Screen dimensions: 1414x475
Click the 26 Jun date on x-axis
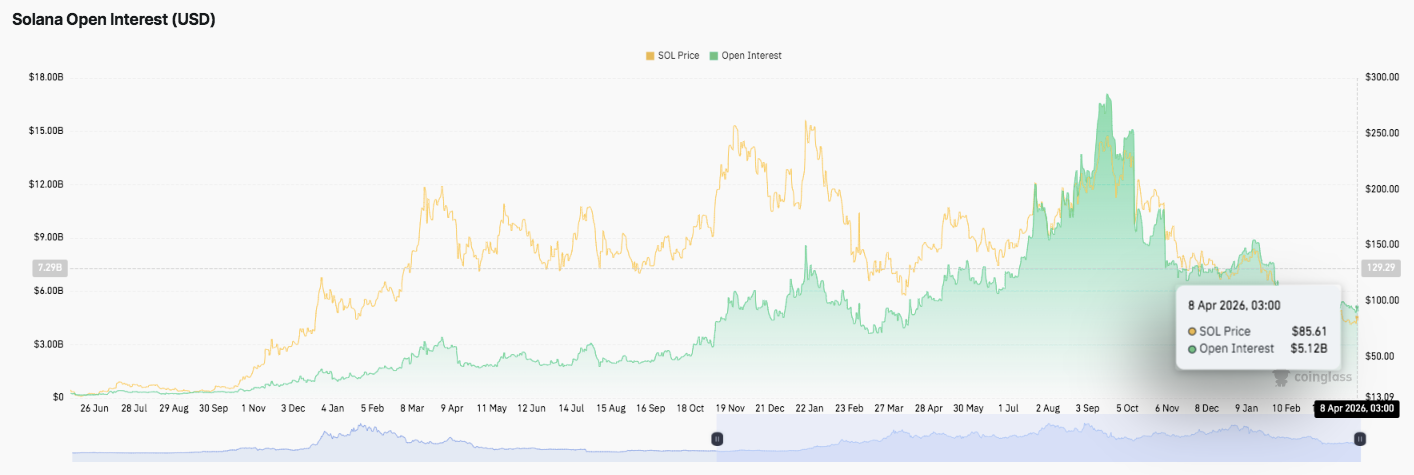[x=96, y=408]
